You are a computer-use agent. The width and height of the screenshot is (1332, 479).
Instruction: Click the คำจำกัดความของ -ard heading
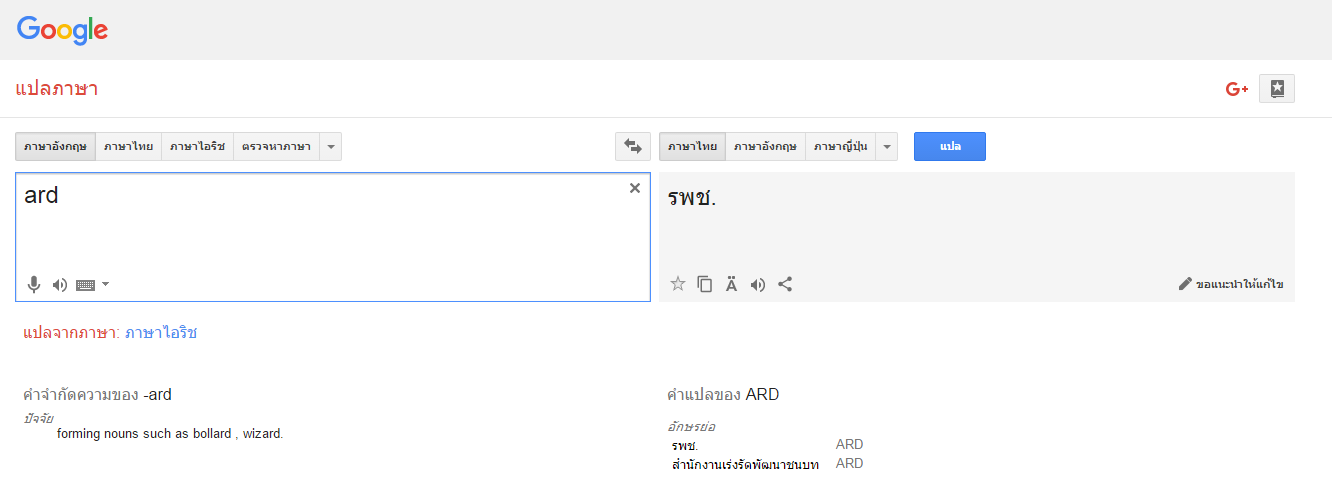click(x=97, y=395)
